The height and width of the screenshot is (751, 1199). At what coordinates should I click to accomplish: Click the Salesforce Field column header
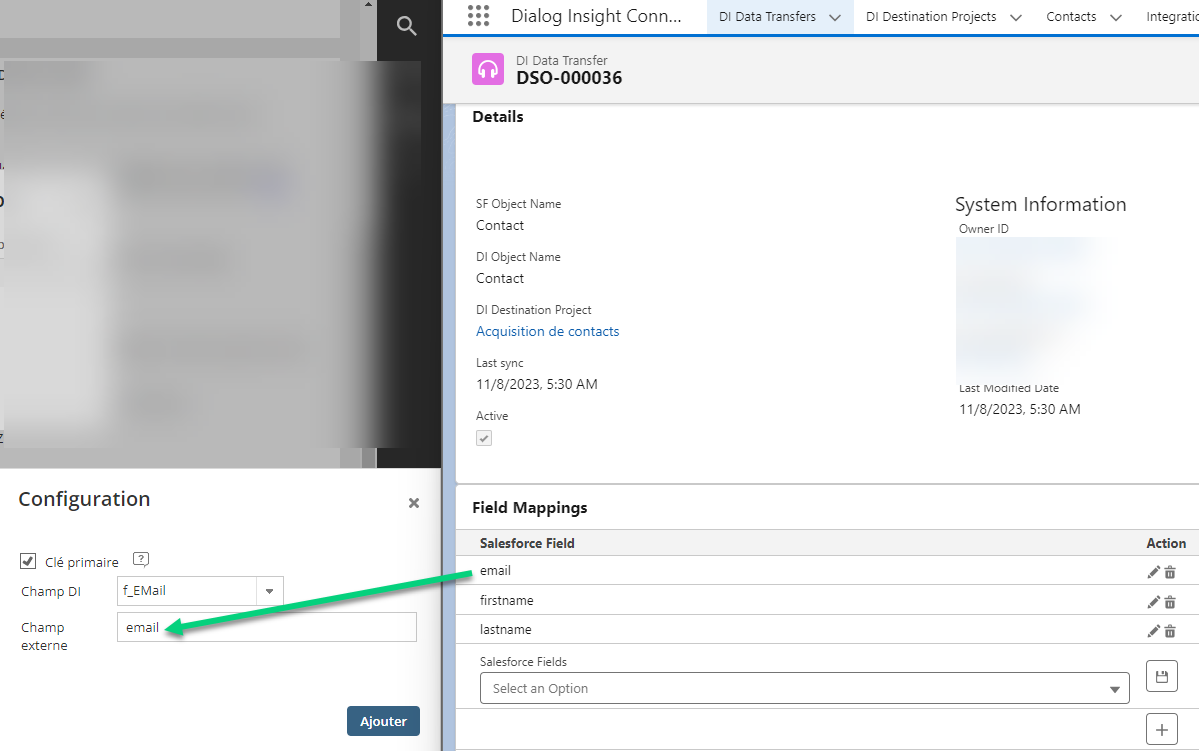click(x=527, y=543)
